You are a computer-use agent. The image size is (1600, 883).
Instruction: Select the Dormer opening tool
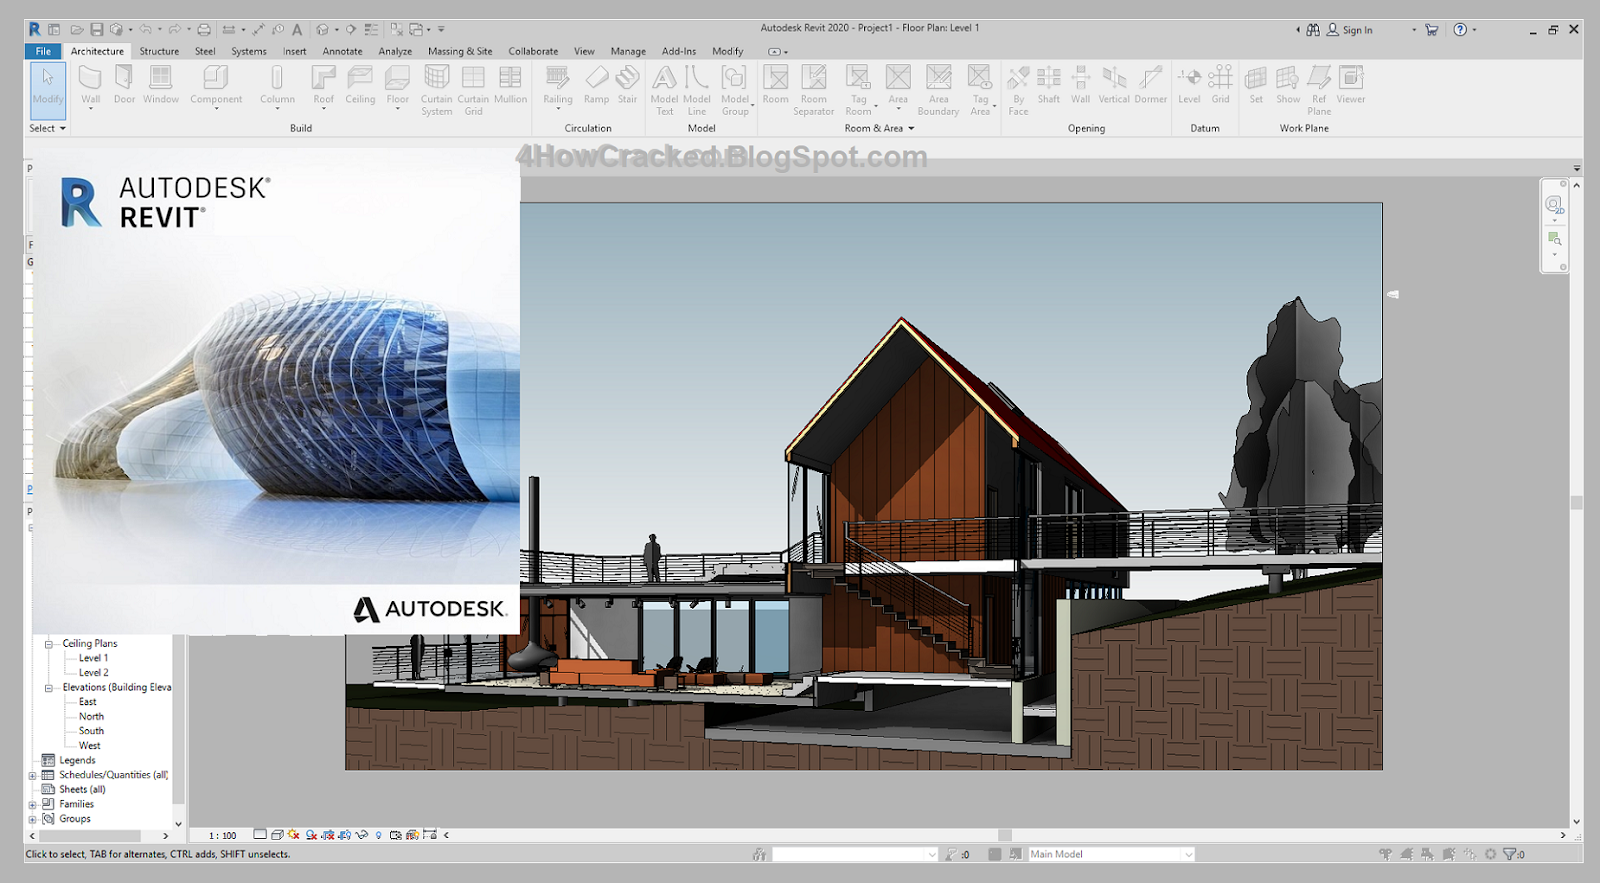tap(1151, 85)
